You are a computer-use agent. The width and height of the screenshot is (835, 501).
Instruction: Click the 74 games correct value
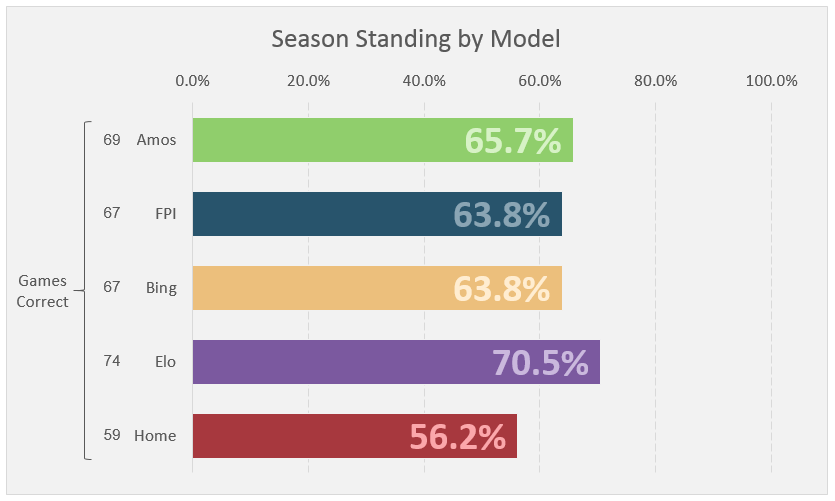(112, 361)
